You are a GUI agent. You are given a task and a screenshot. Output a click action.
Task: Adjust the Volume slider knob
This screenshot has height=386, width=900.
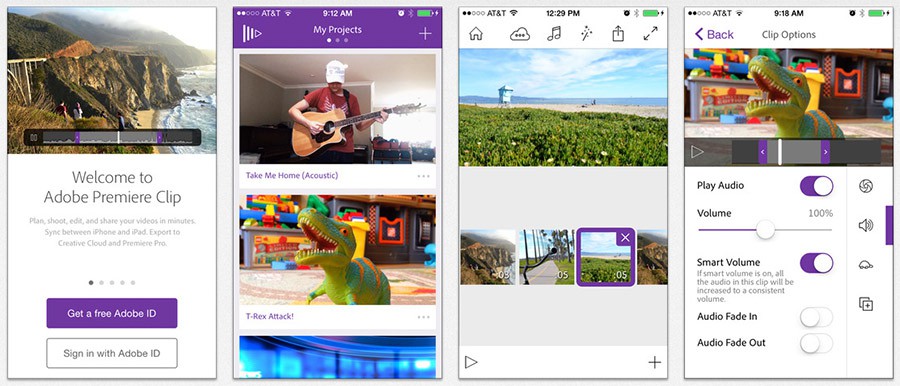click(765, 230)
